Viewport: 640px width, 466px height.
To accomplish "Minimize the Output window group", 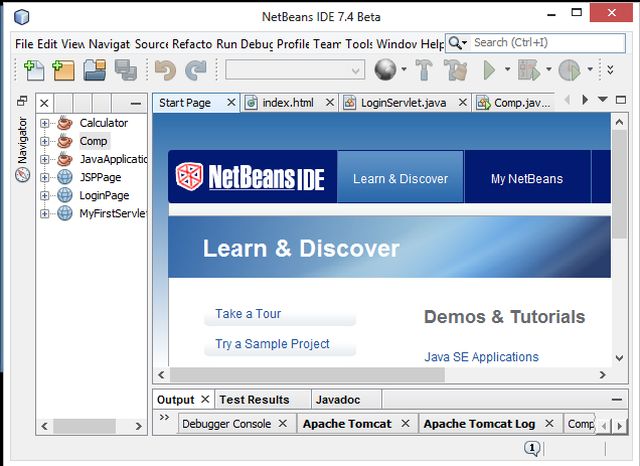I will point(617,399).
